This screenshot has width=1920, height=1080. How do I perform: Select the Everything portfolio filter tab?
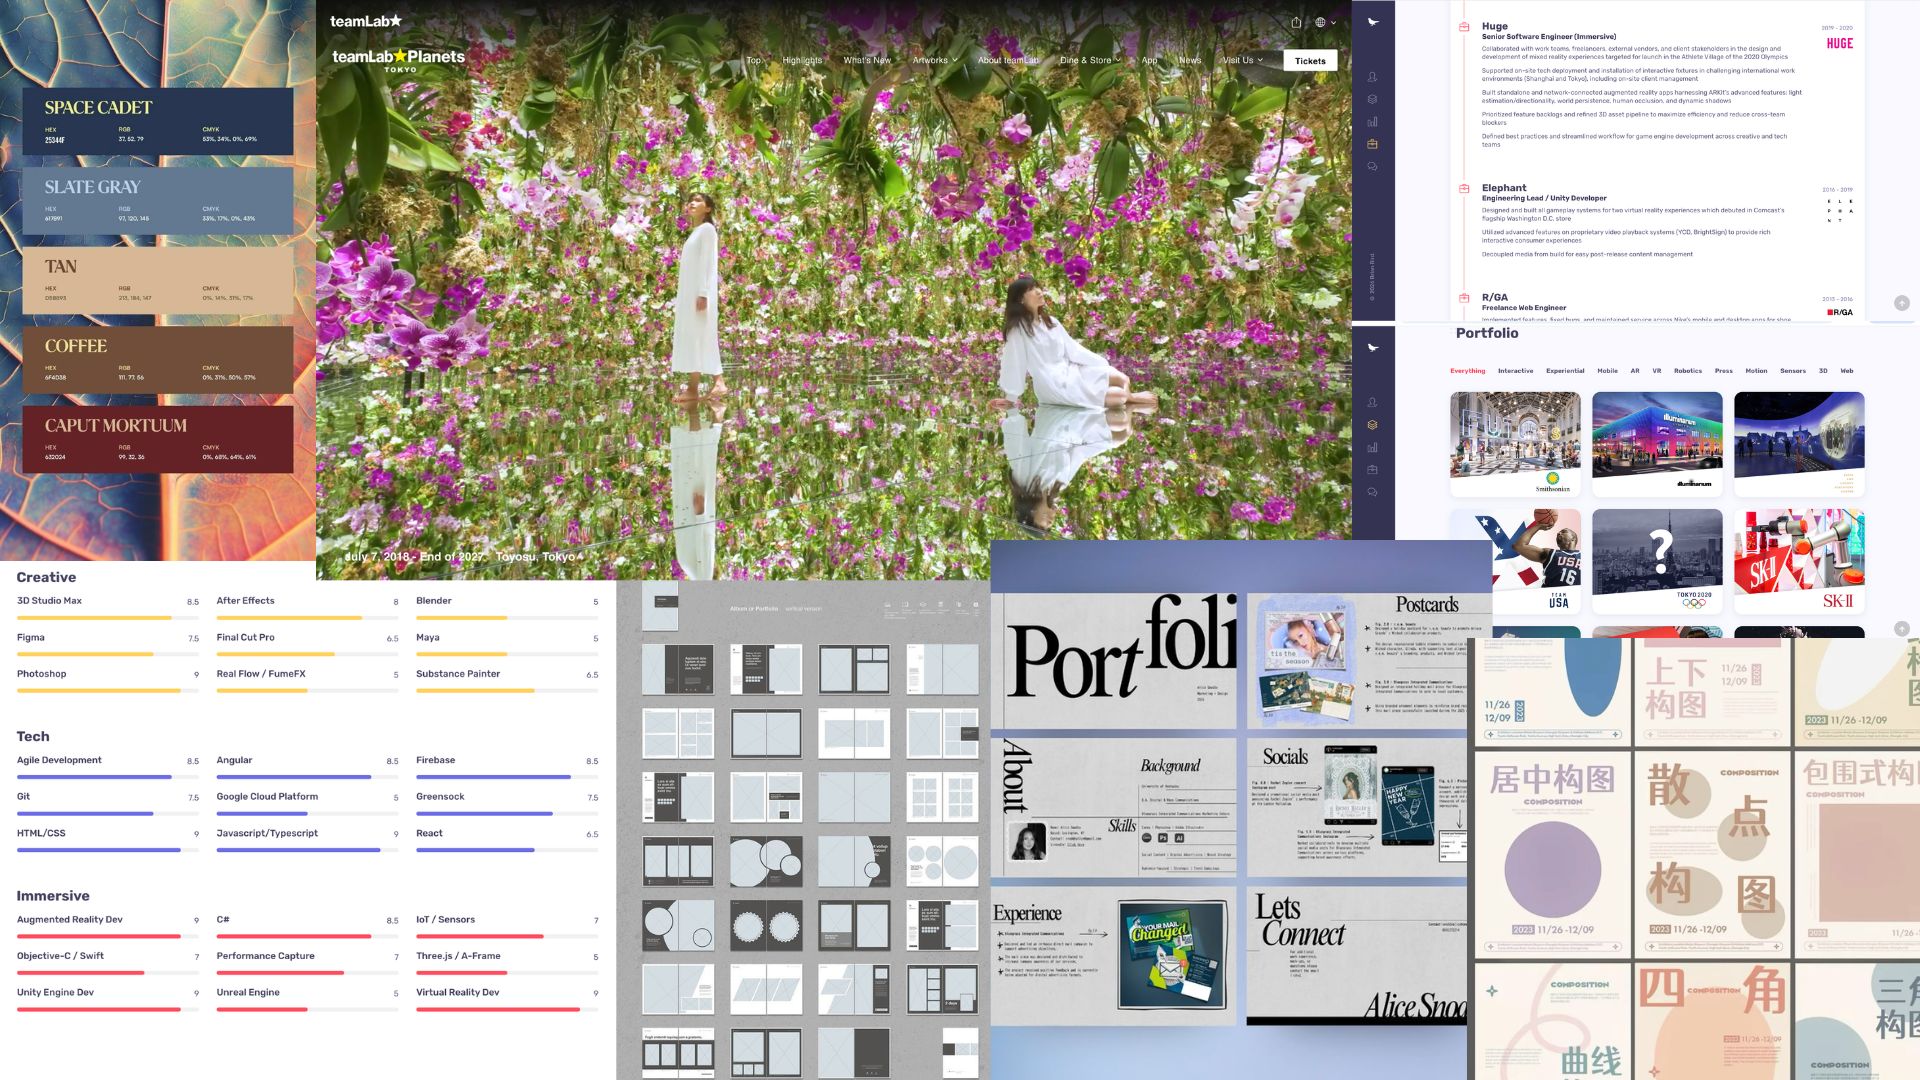tap(1468, 371)
